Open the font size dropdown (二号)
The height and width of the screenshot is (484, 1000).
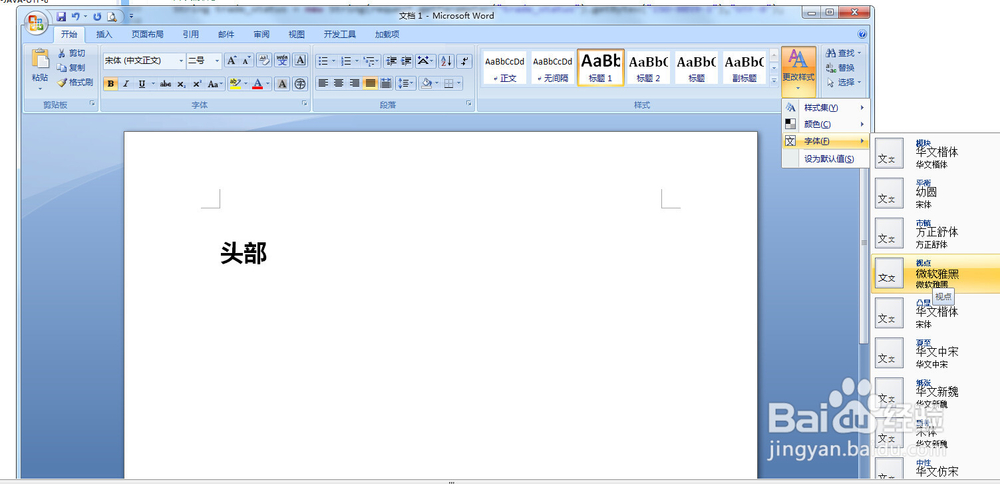[217, 61]
